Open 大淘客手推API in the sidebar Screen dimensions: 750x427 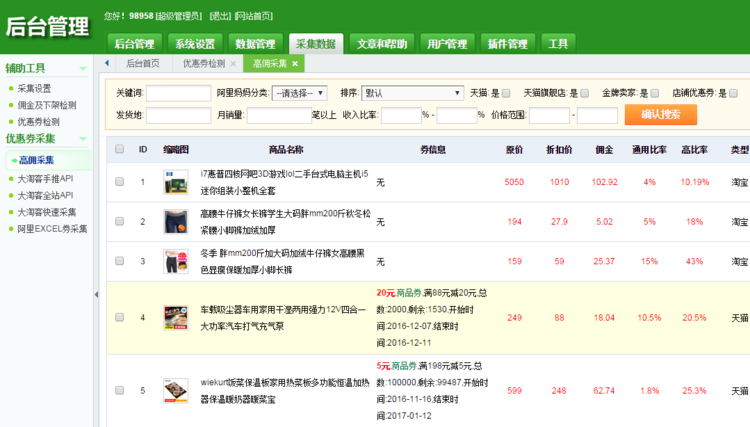click(x=45, y=179)
